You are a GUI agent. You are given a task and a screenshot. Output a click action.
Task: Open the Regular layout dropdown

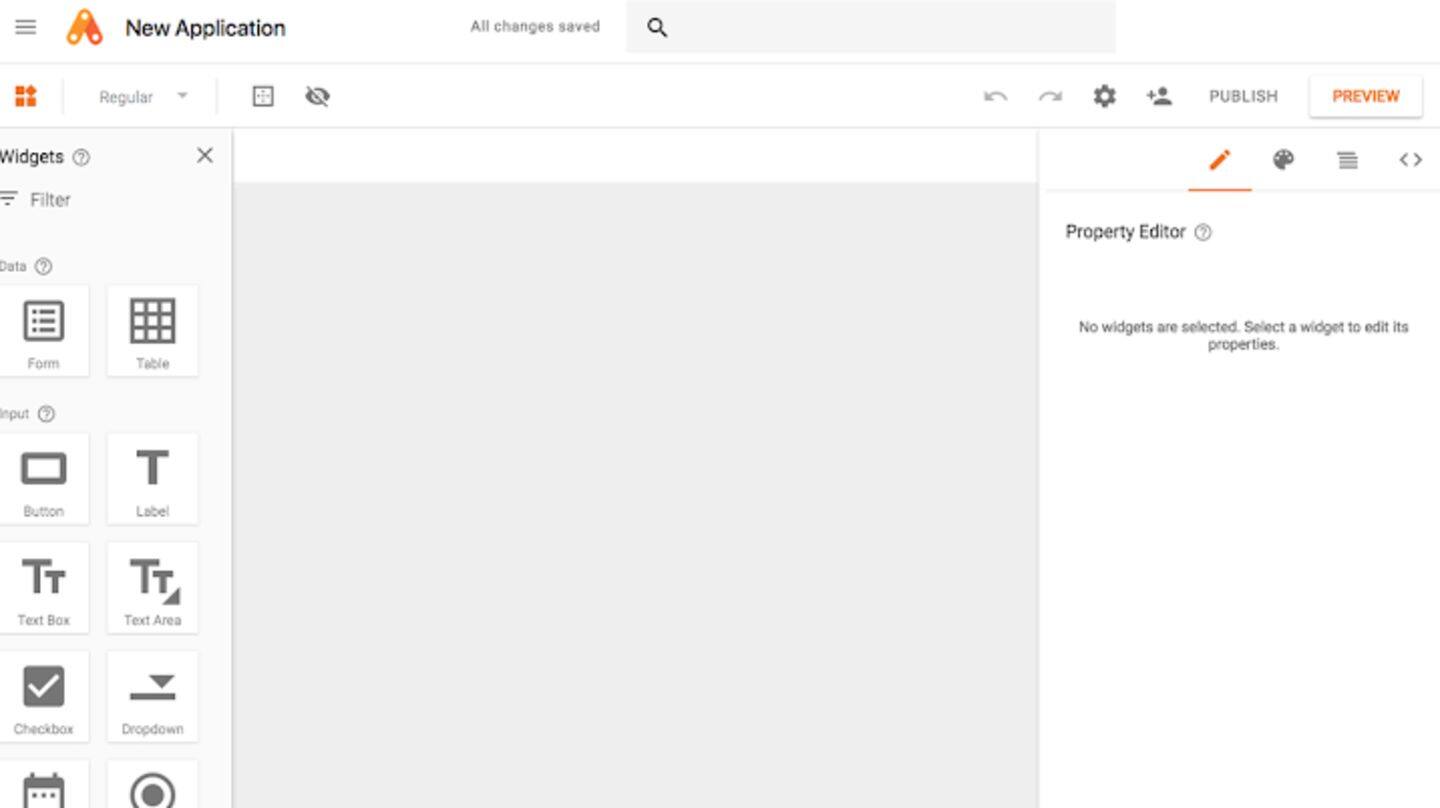tap(143, 97)
